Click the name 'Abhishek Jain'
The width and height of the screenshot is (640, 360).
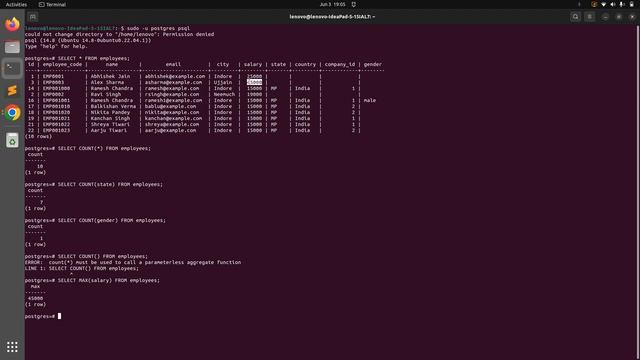(110, 76)
